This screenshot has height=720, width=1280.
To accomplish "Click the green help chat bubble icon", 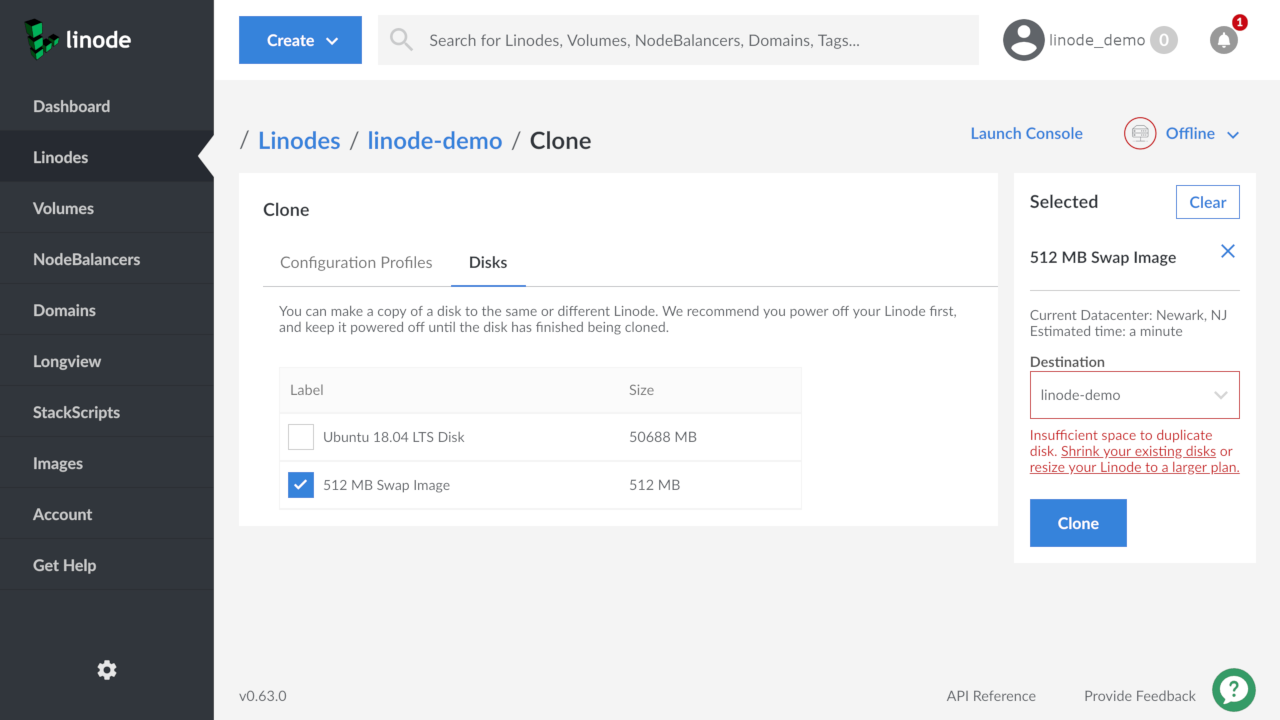I will click(x=1234, y=689).
